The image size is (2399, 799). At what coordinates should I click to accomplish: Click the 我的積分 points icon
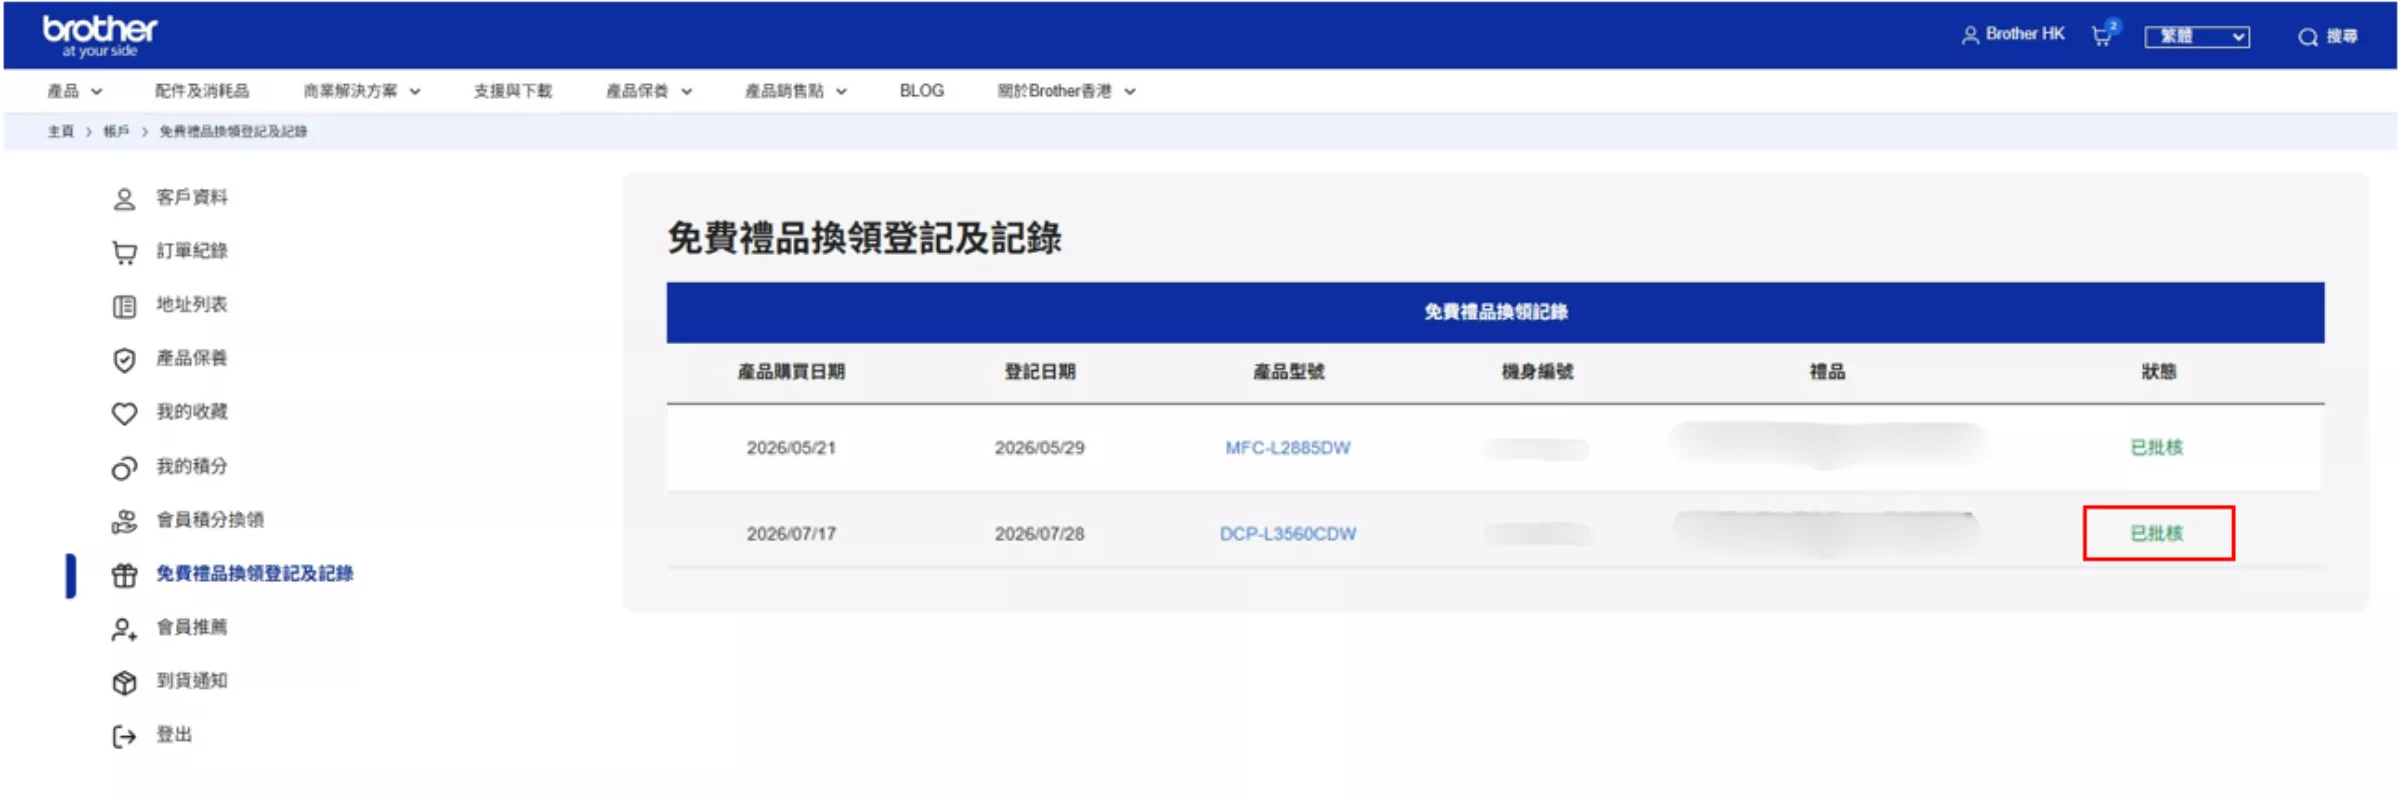pyautogui.click(x=124, y=467)
